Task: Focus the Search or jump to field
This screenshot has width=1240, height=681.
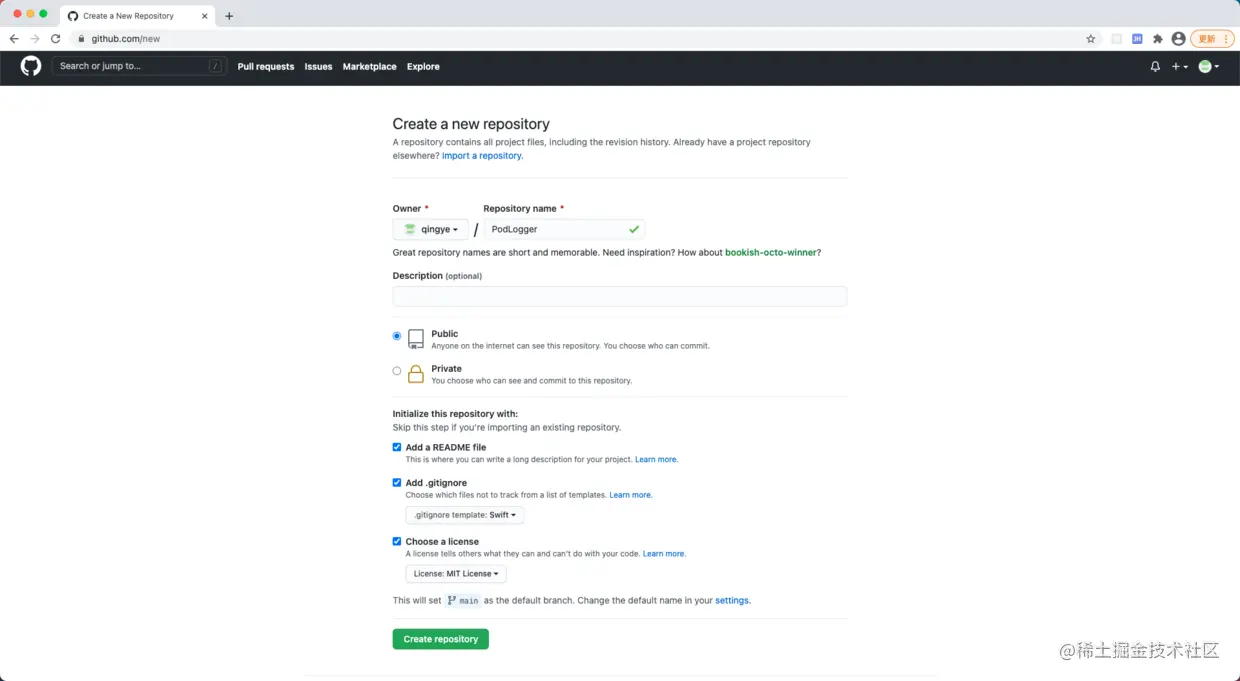Action: pyautogui.click(x=139, y=66)
